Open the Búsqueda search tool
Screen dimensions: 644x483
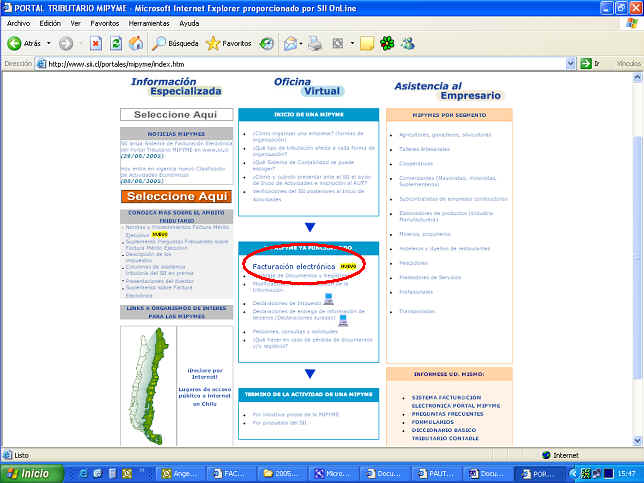pyautogui.click(x=175, y=43)
